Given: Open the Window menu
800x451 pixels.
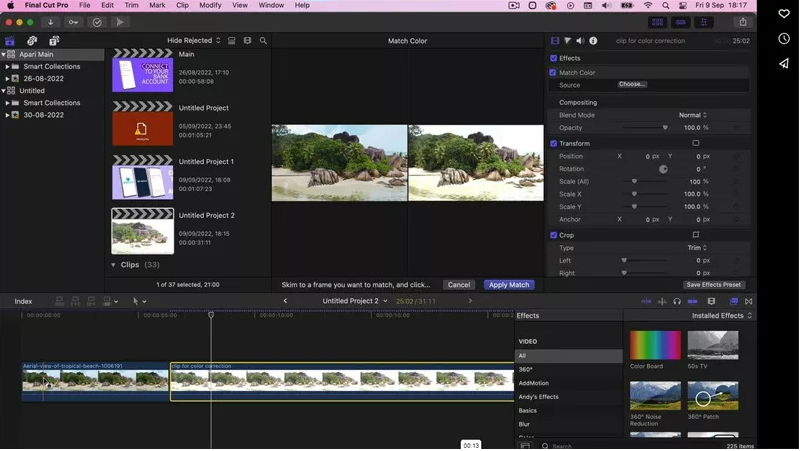Looking at the screenshot, I should (271, 5).
